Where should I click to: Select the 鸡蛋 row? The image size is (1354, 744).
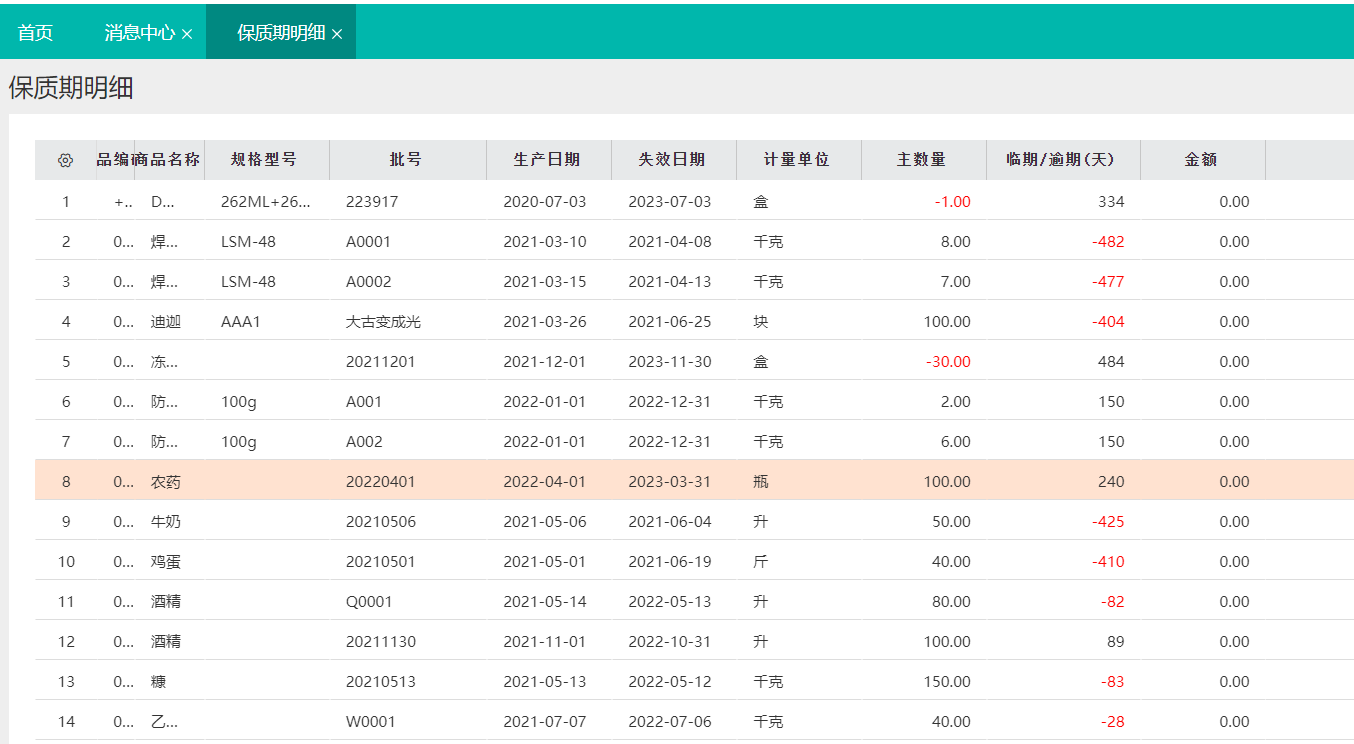(694, 561)
